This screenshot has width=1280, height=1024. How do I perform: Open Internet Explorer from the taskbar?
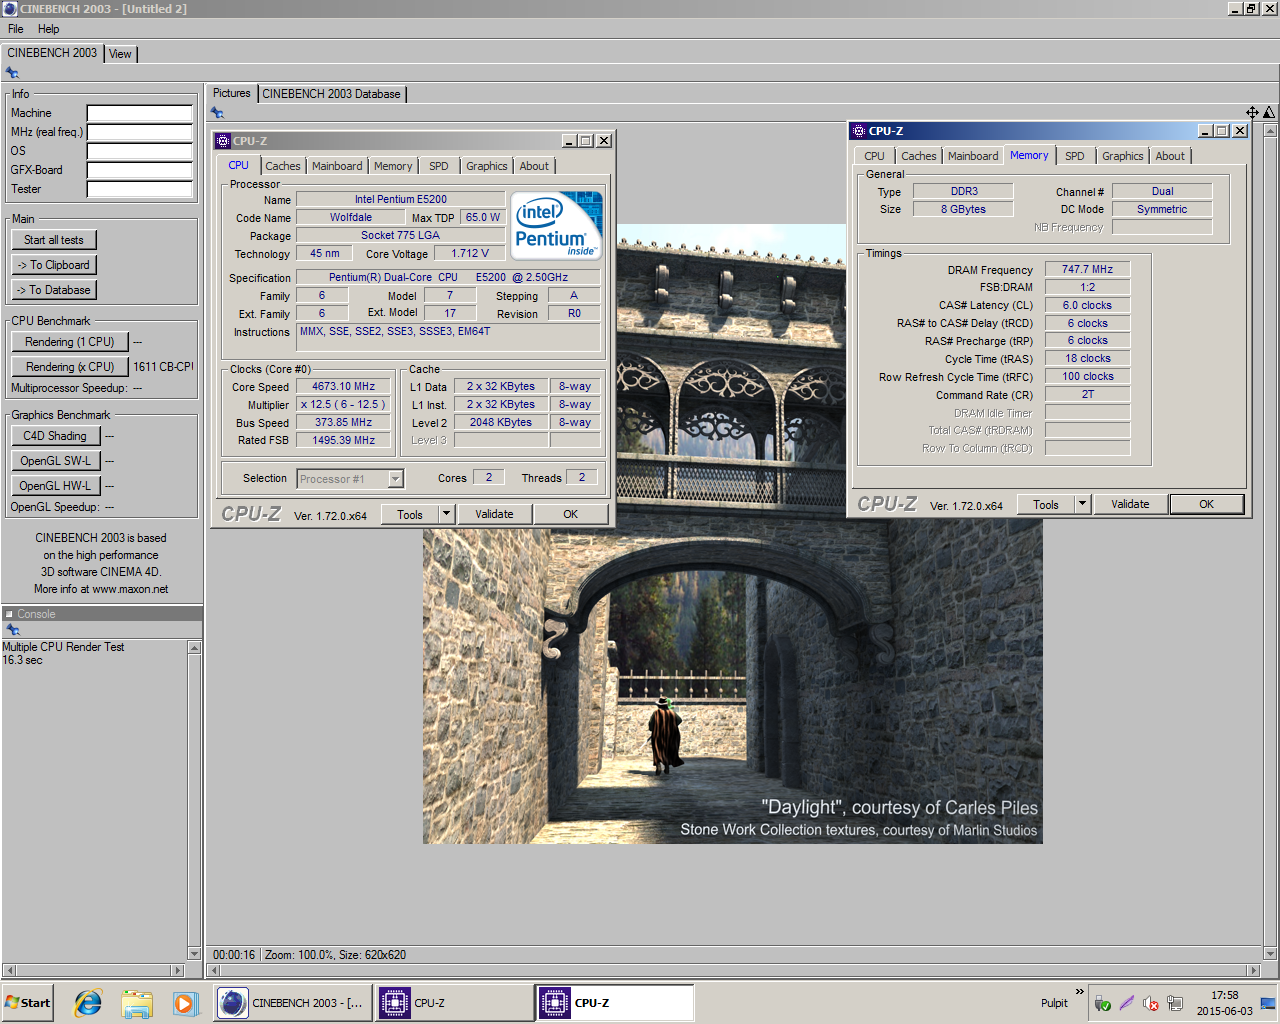tap(88, 1003)
